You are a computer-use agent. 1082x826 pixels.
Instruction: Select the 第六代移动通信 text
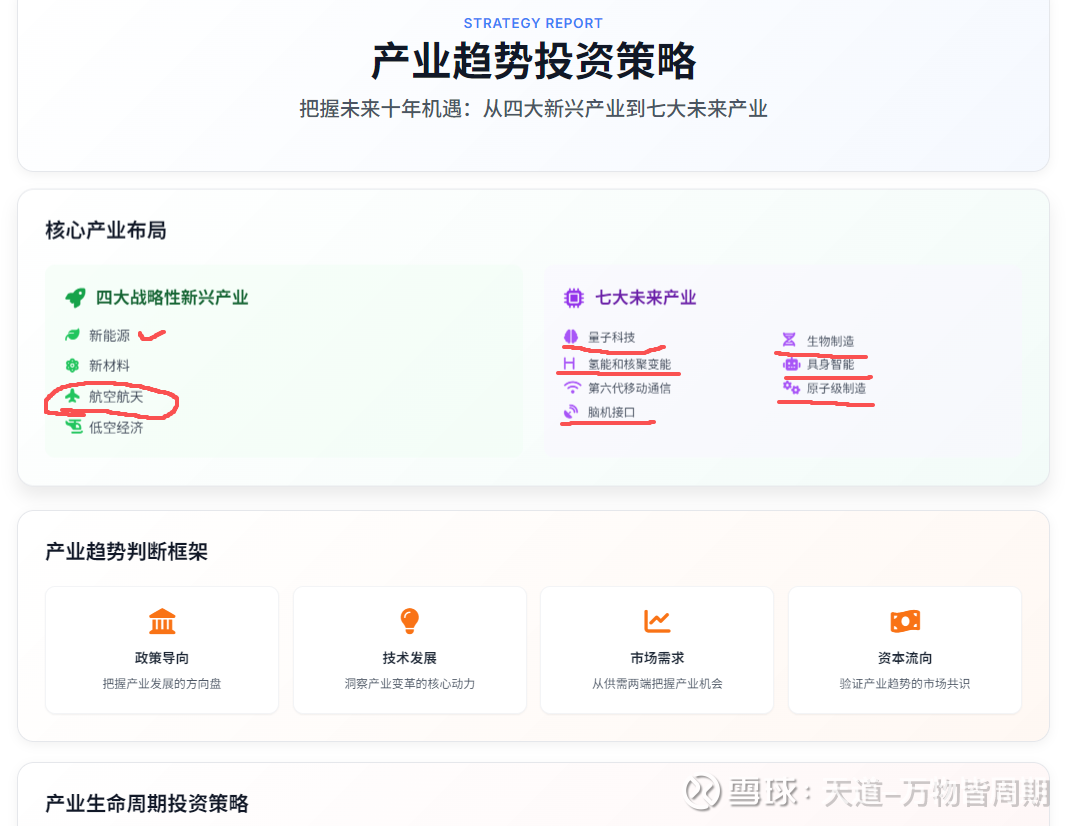point(629,389)
